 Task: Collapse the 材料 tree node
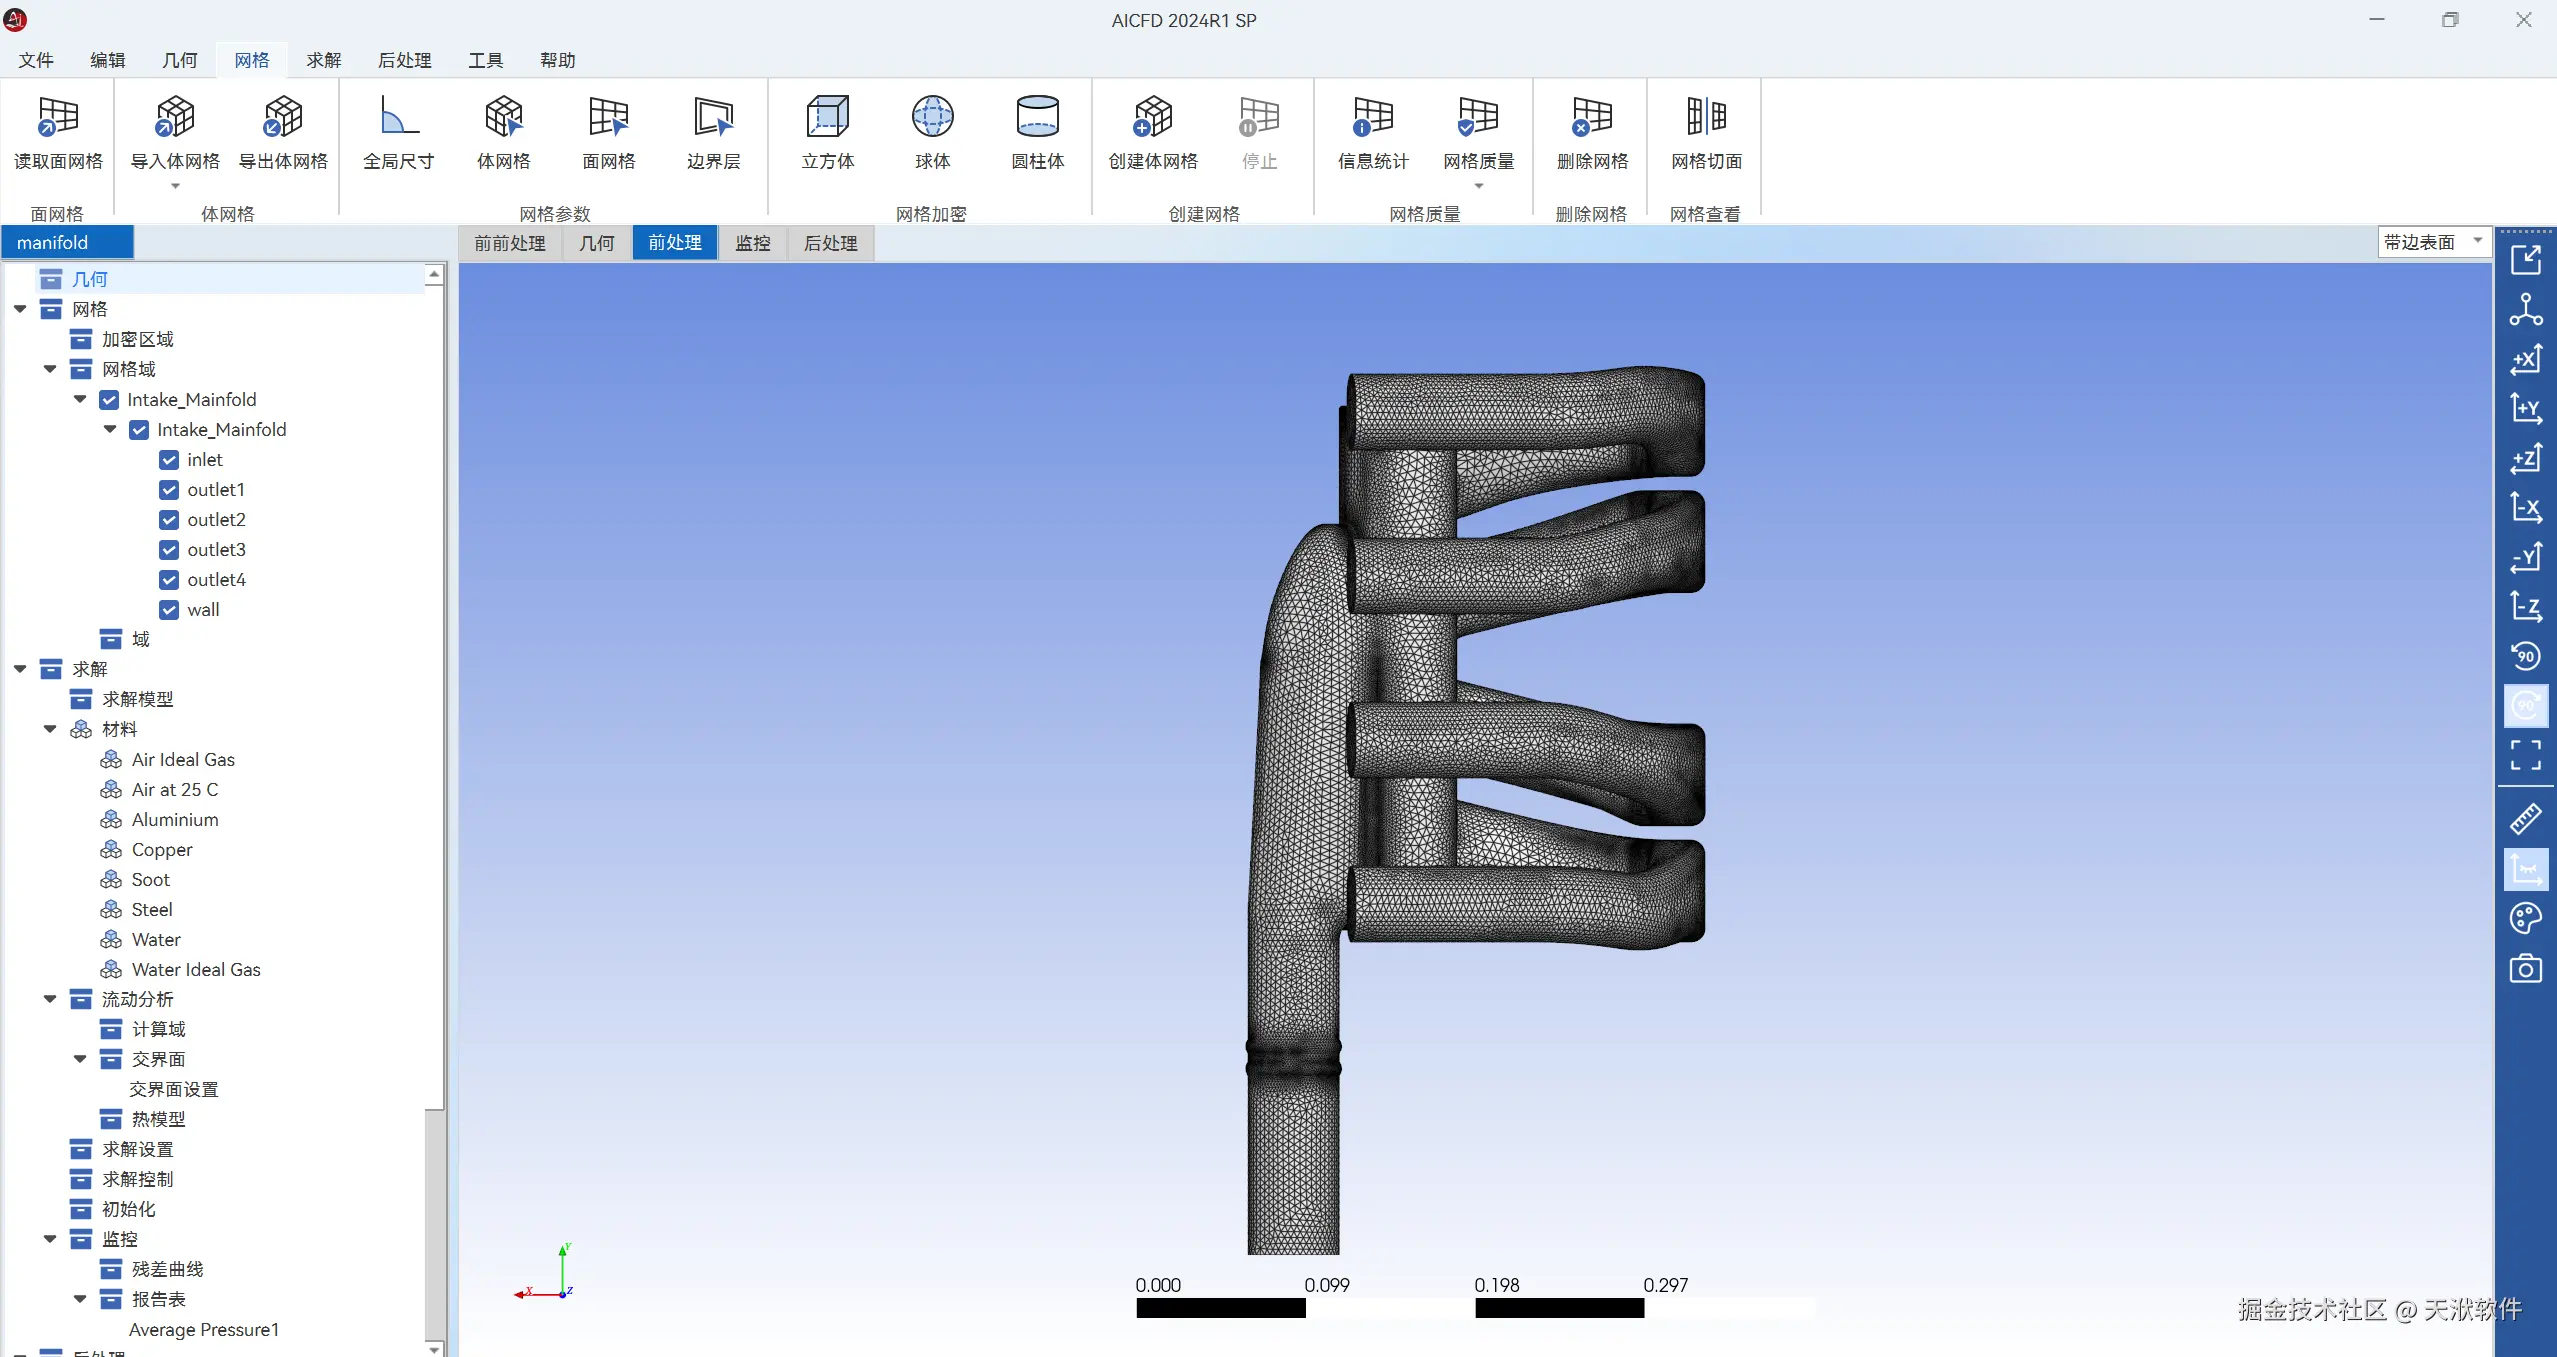pos(50,729)
